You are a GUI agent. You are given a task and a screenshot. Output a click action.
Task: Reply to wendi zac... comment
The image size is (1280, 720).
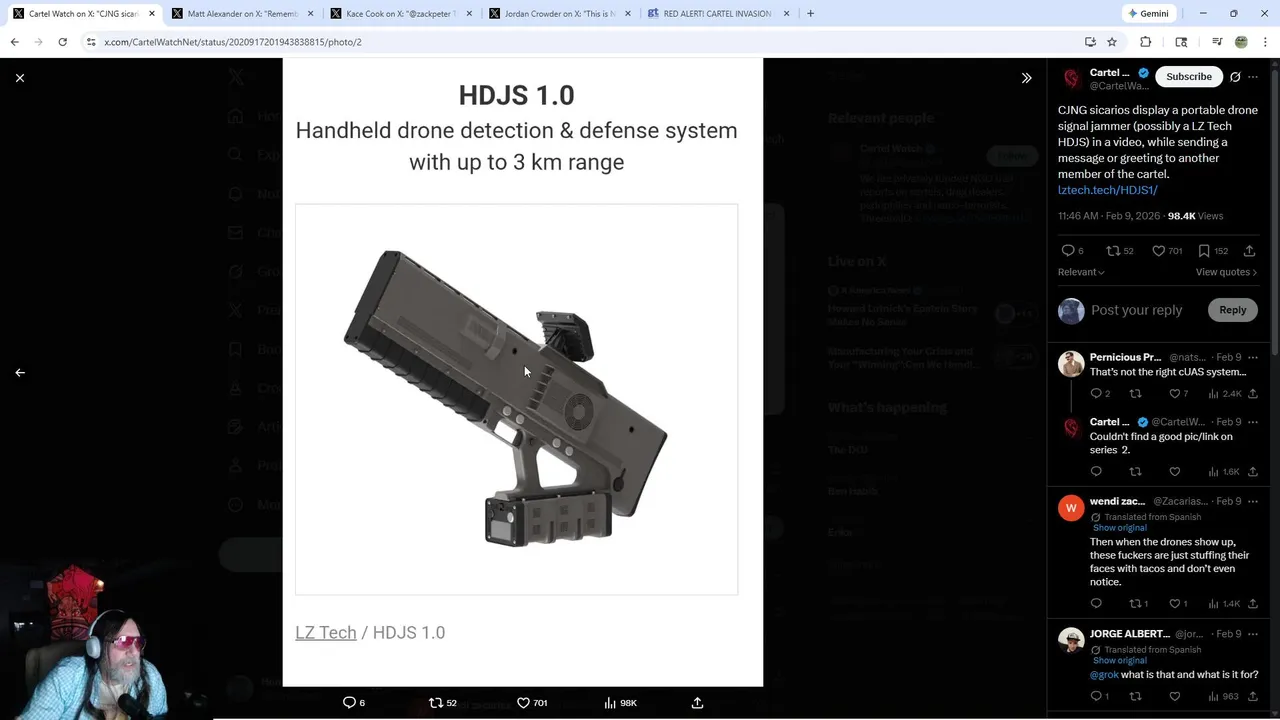(x=1096, y=604)
